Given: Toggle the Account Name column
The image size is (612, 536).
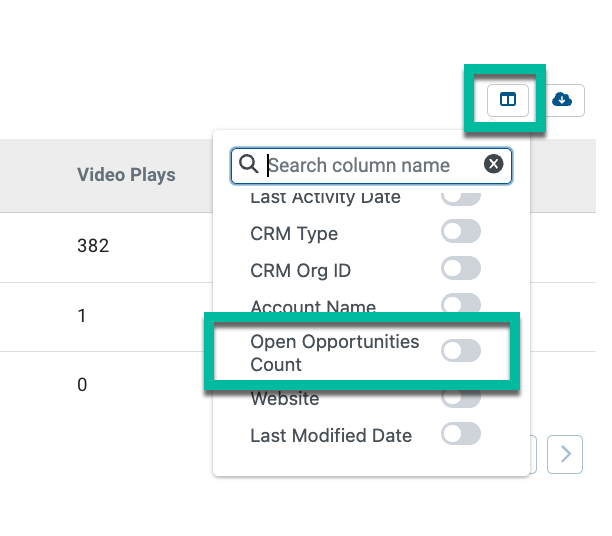Looking at the screenshot, I should [x=461, y=304].
